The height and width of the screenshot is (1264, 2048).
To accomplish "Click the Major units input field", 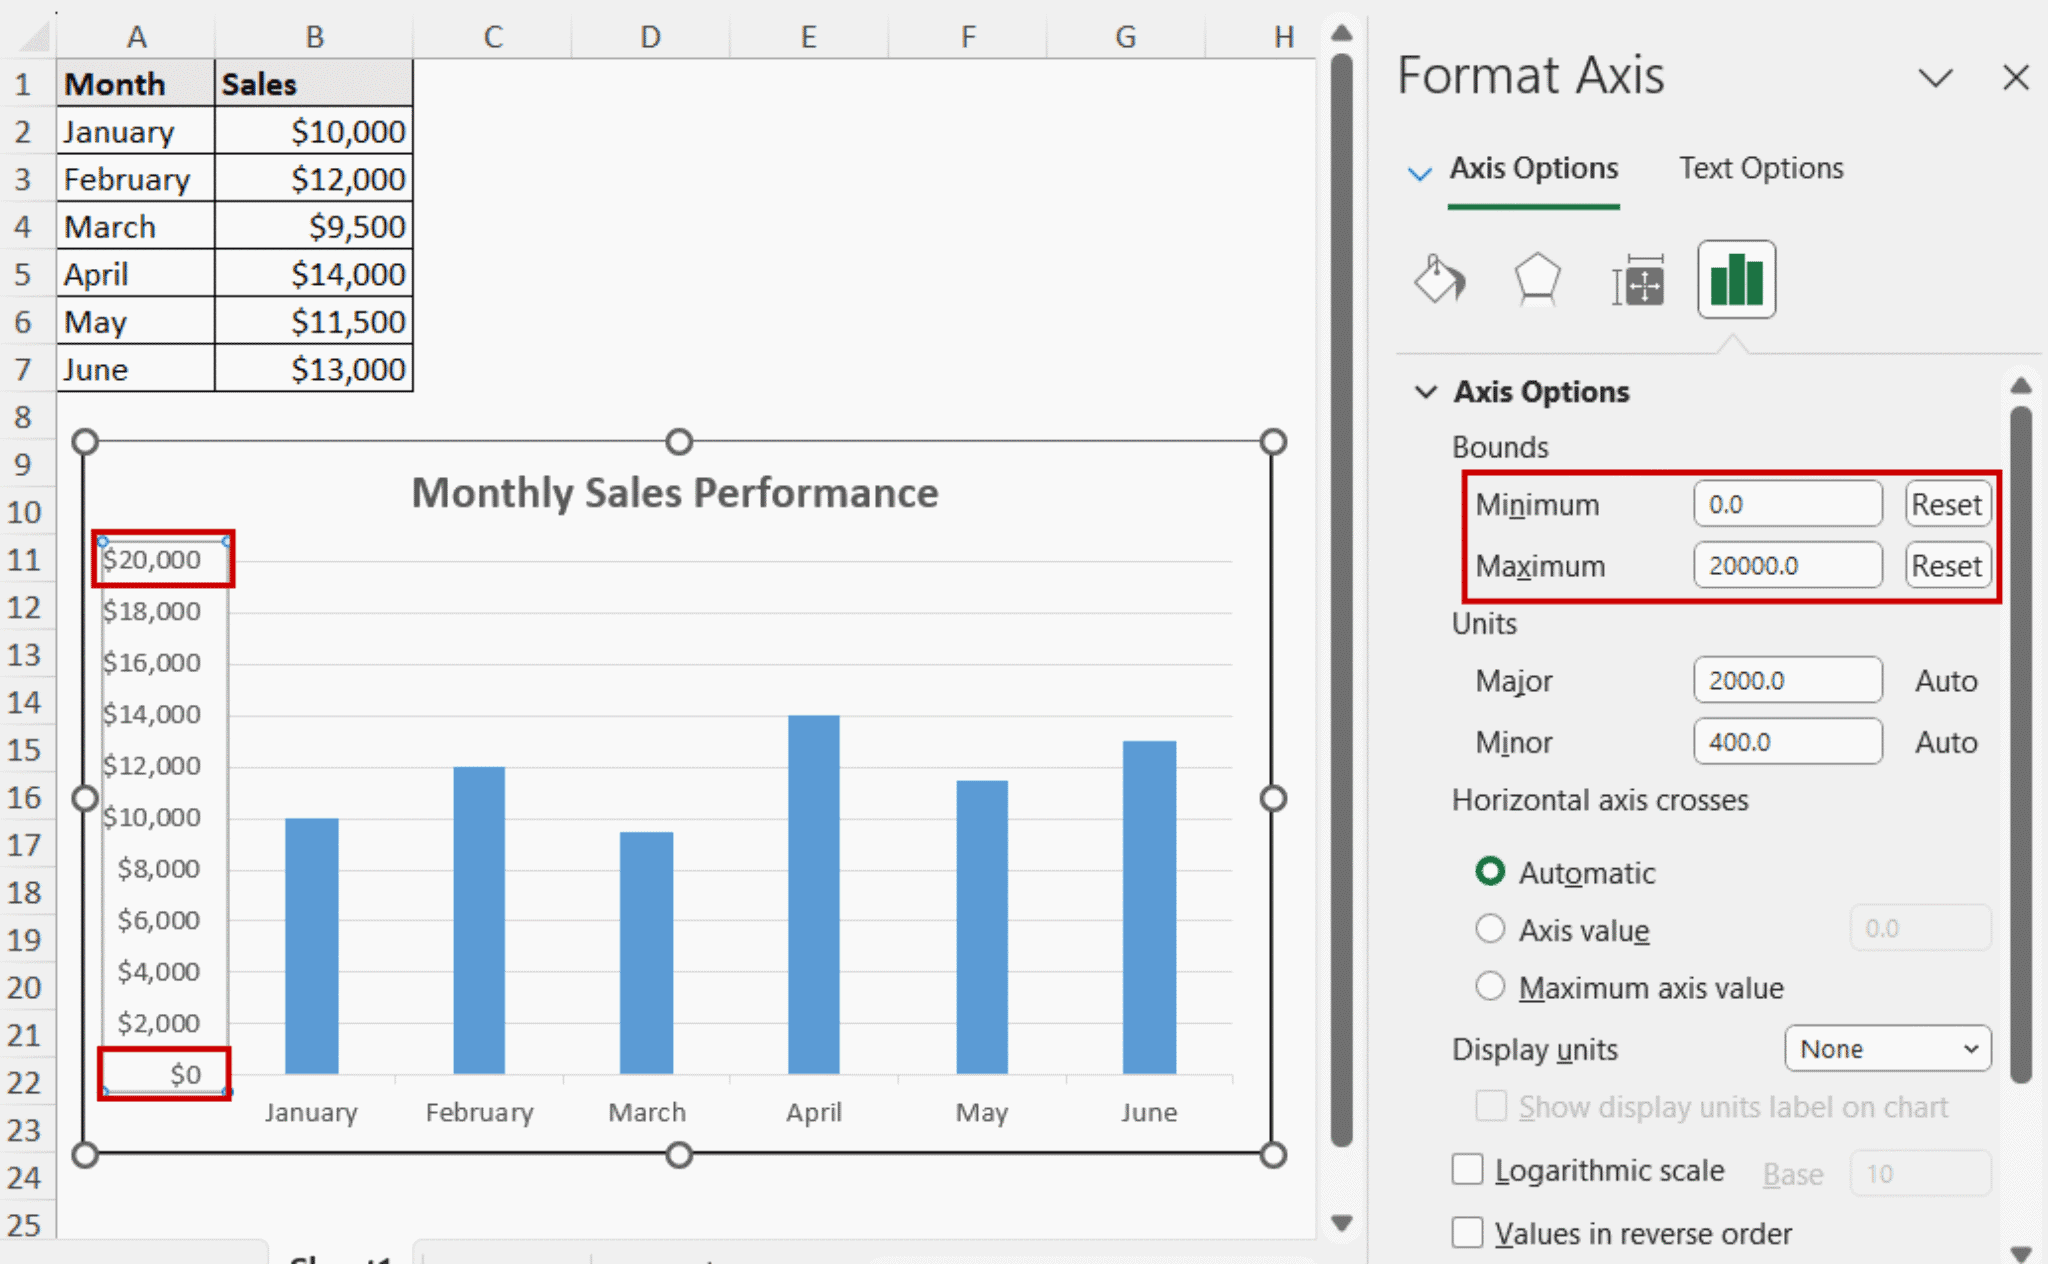I will (1787, 680).
